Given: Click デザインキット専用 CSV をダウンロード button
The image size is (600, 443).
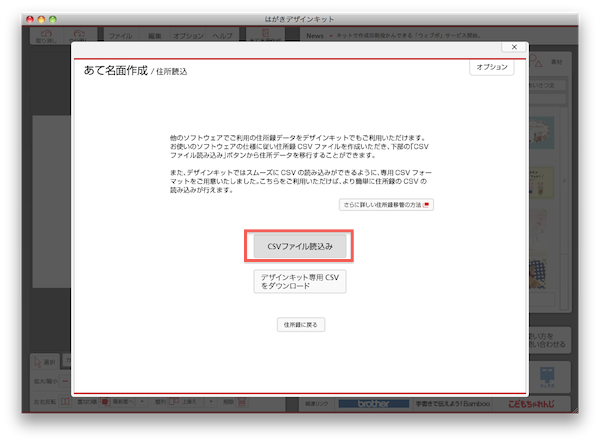Looking at the screenshot, I should click(x=300, y=282).
